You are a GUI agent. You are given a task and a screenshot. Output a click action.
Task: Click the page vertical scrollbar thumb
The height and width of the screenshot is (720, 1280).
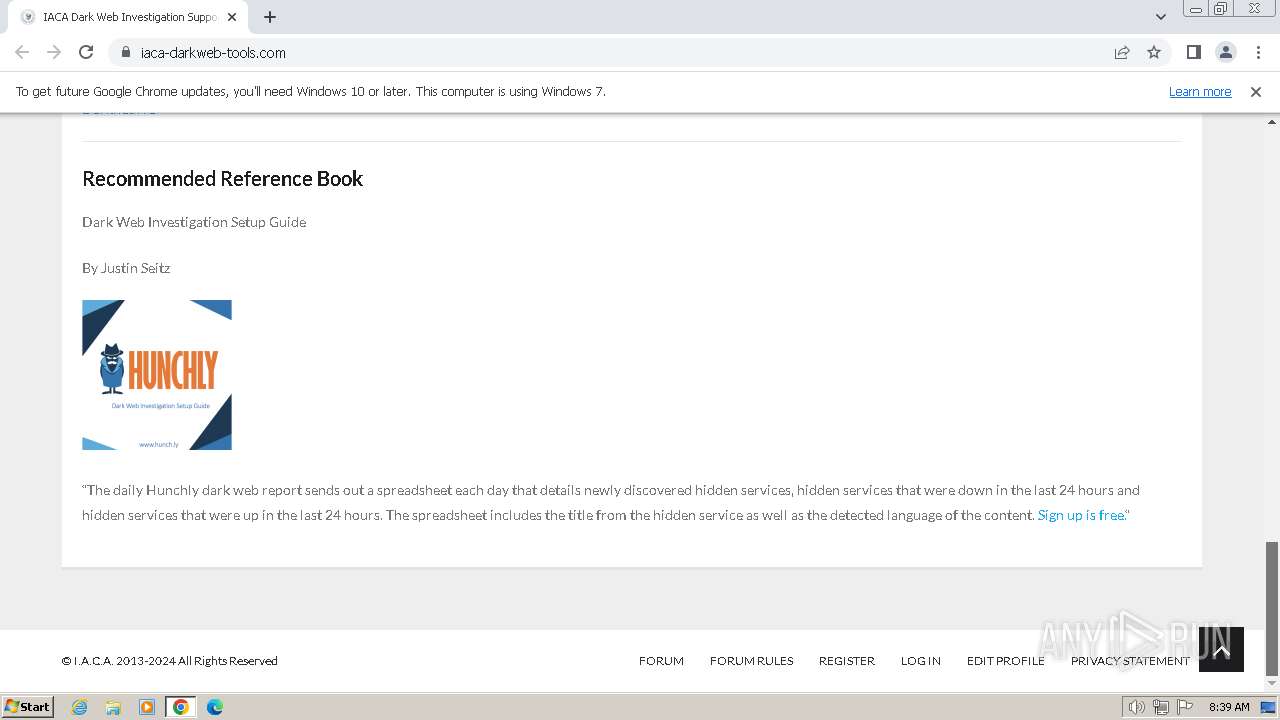tap(1272, 608)
